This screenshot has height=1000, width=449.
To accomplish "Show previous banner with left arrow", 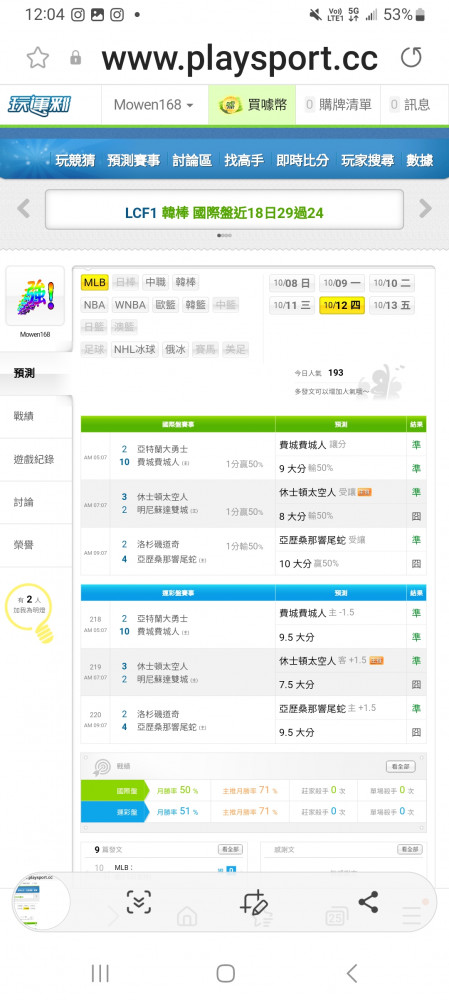I will click(x=24, y=209).
